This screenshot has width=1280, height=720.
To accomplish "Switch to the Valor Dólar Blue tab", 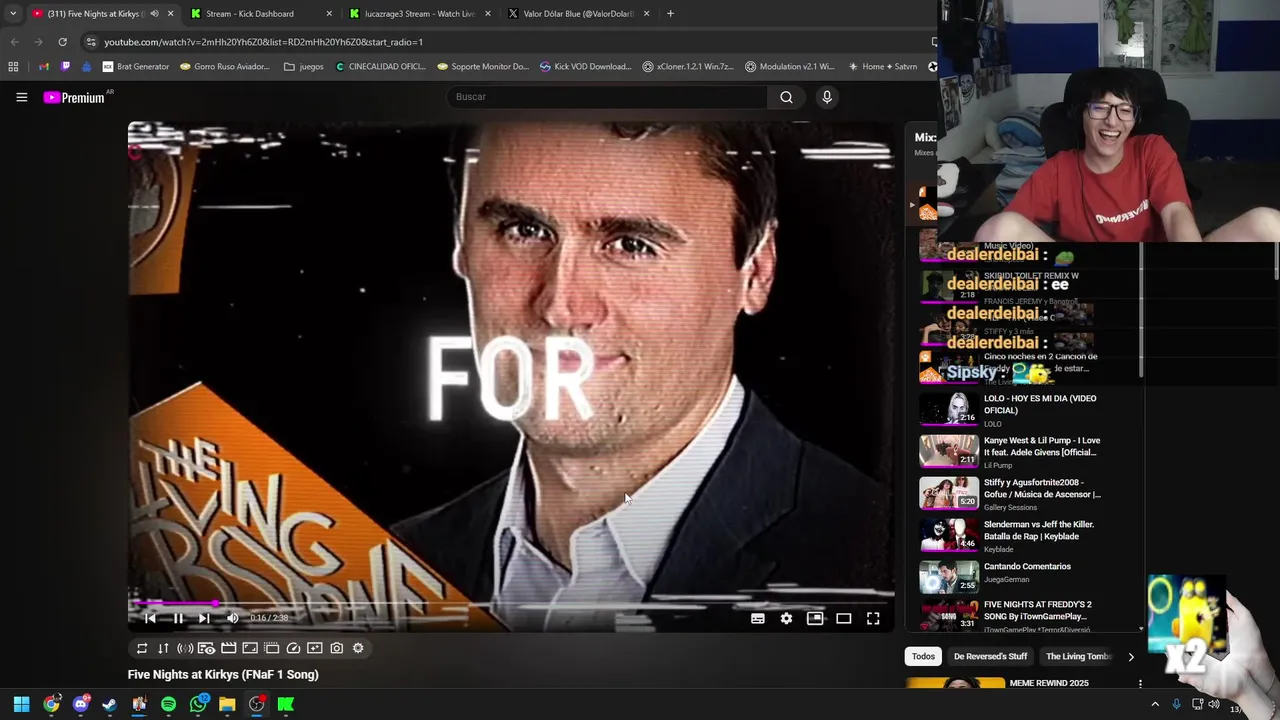I will (578, 14).
